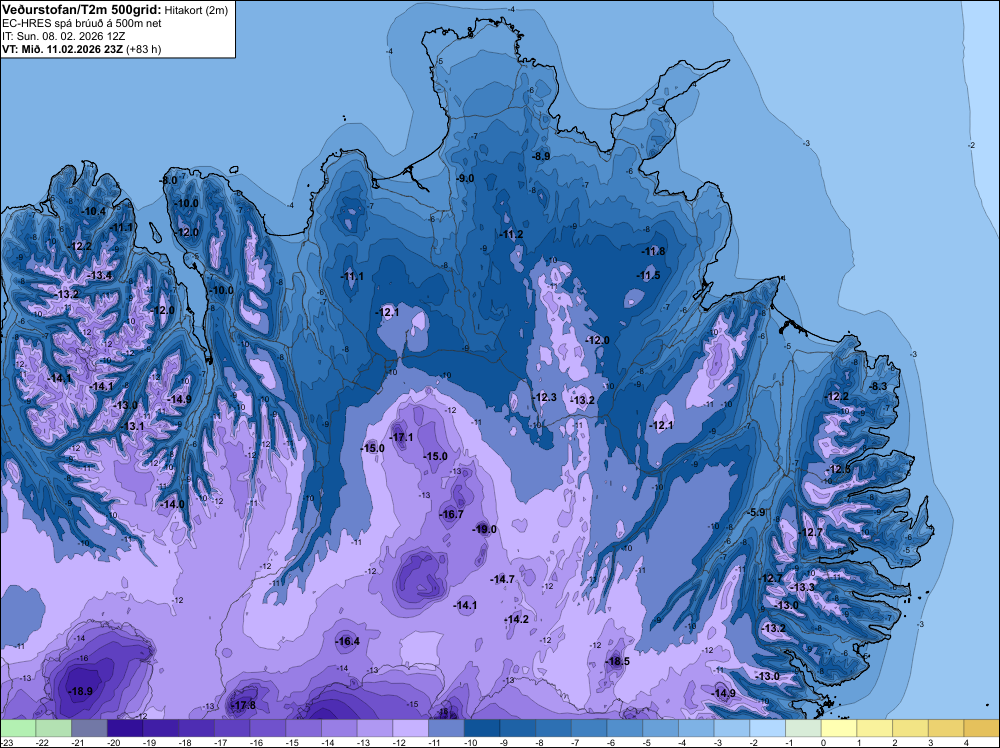The image size is (1000, 748).
Task: Click the -14.0 temperature value
Action: (172, 504)
